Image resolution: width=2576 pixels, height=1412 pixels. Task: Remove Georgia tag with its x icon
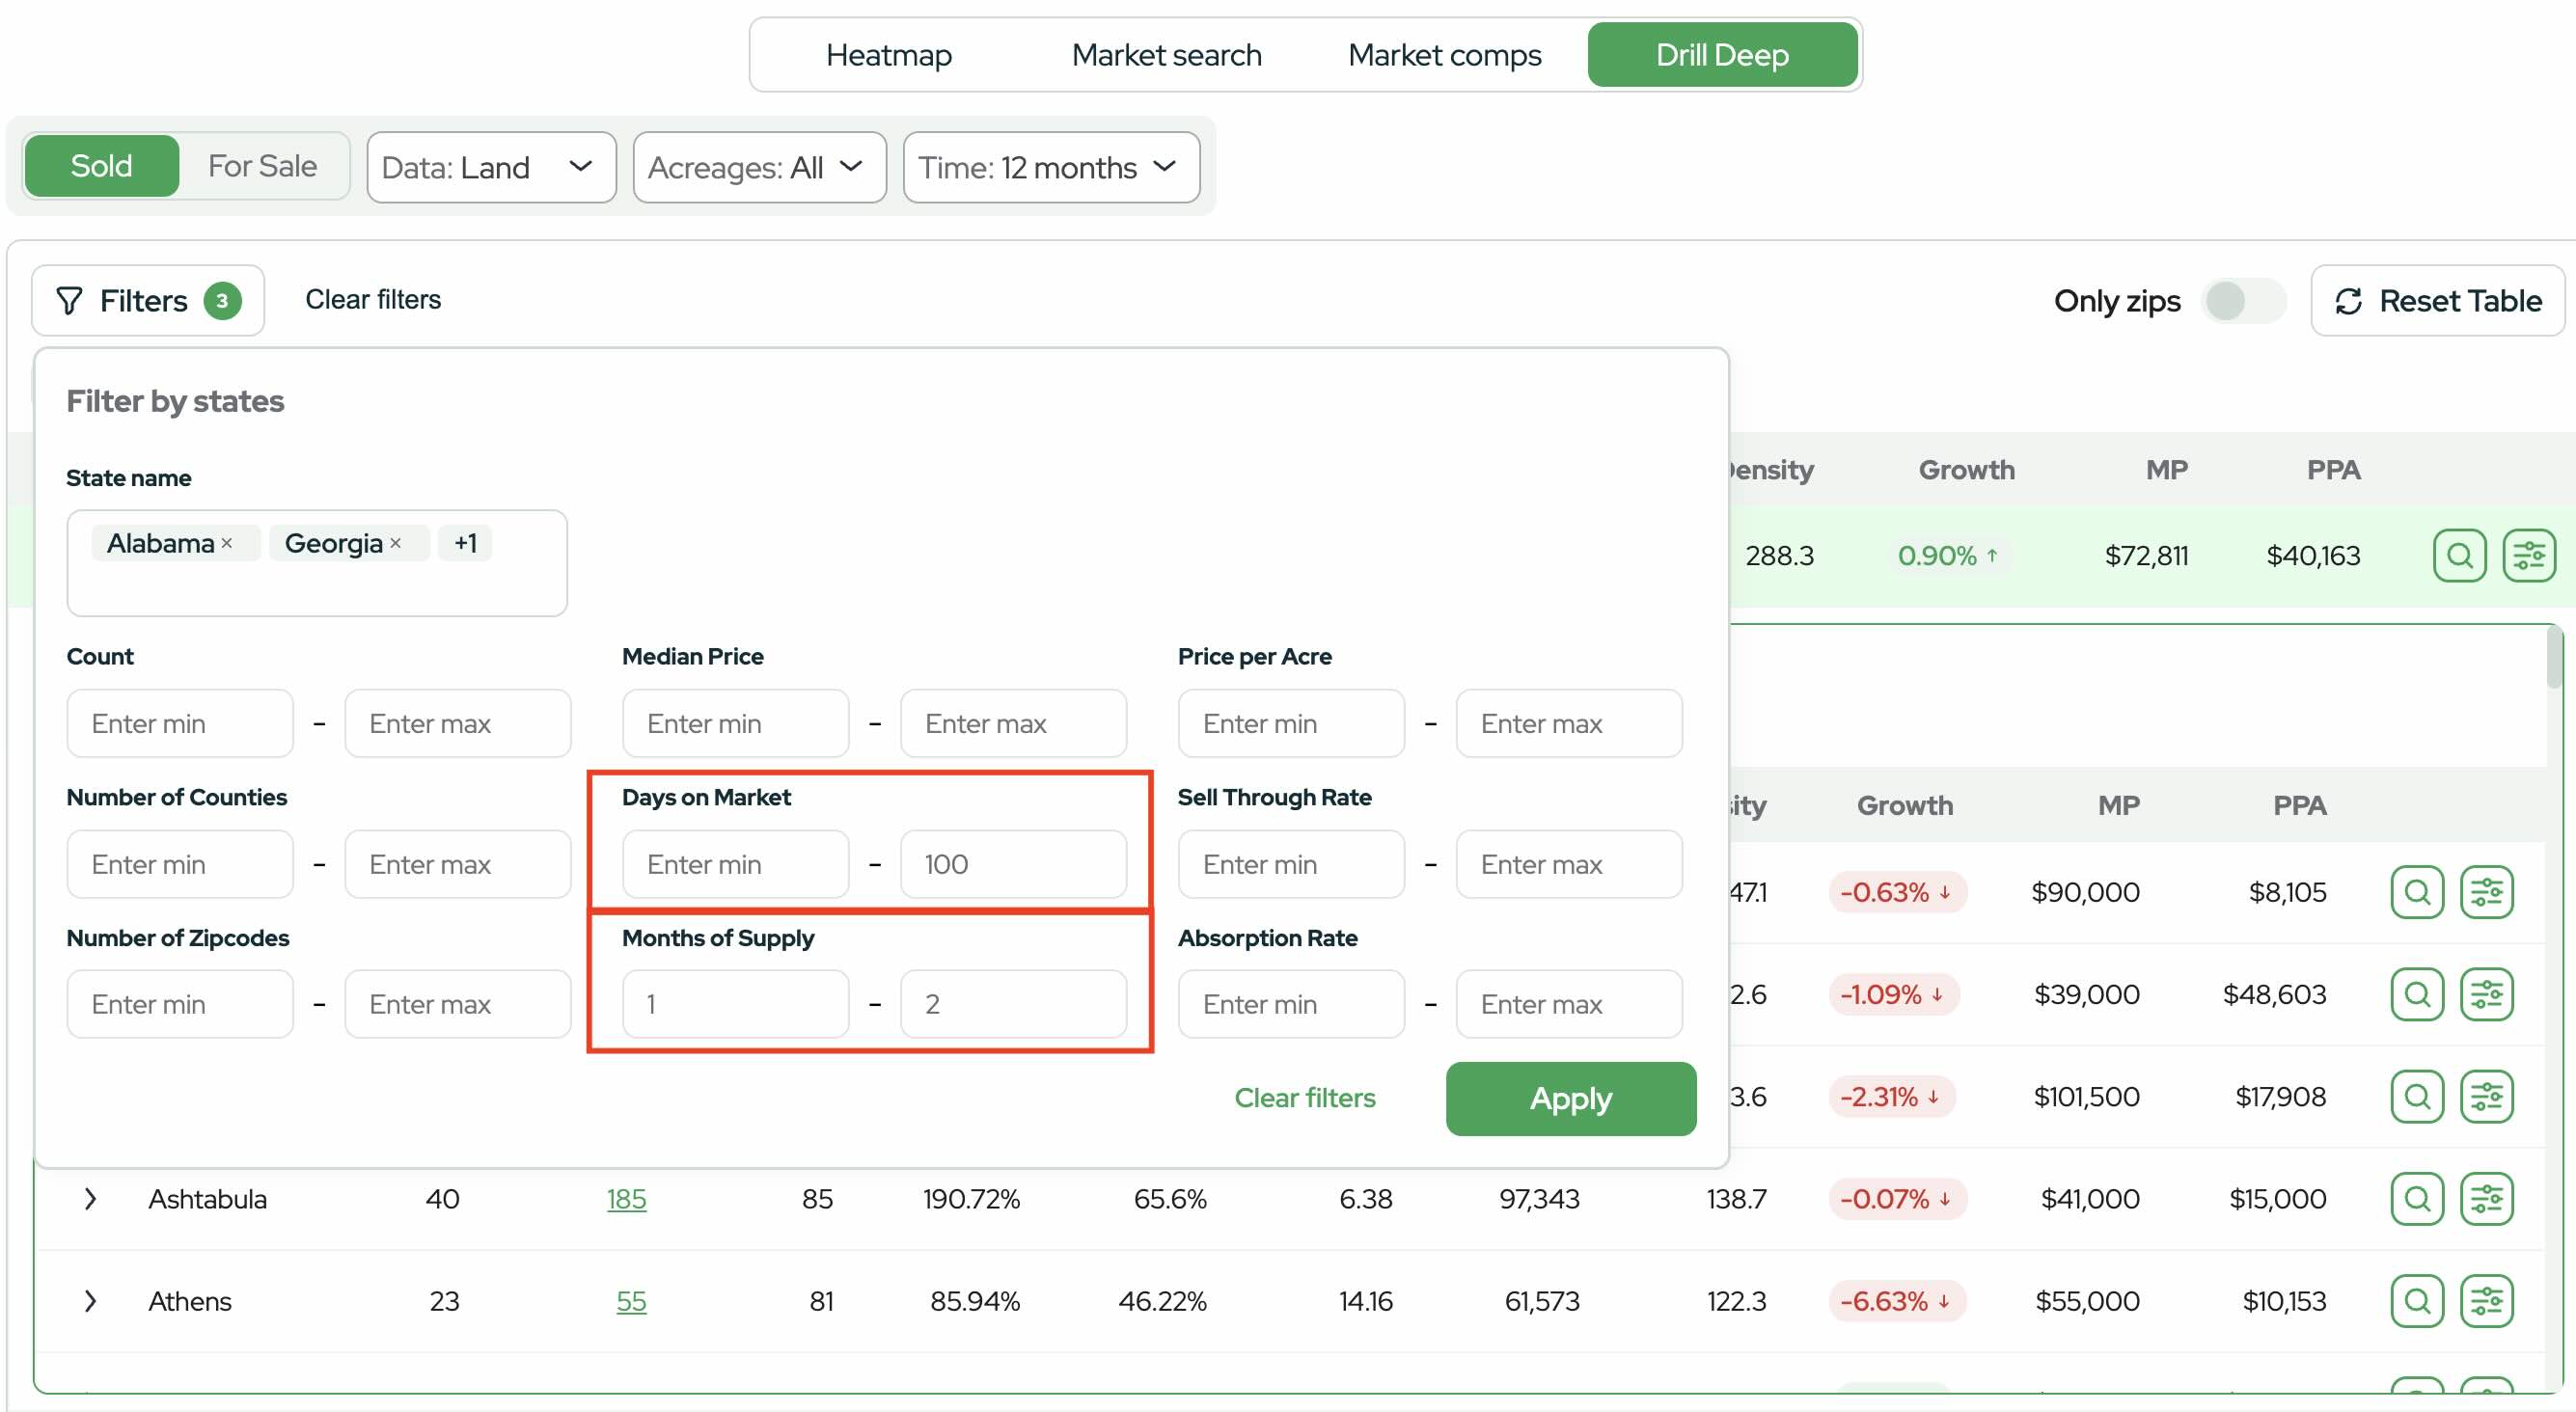(396, 543)
